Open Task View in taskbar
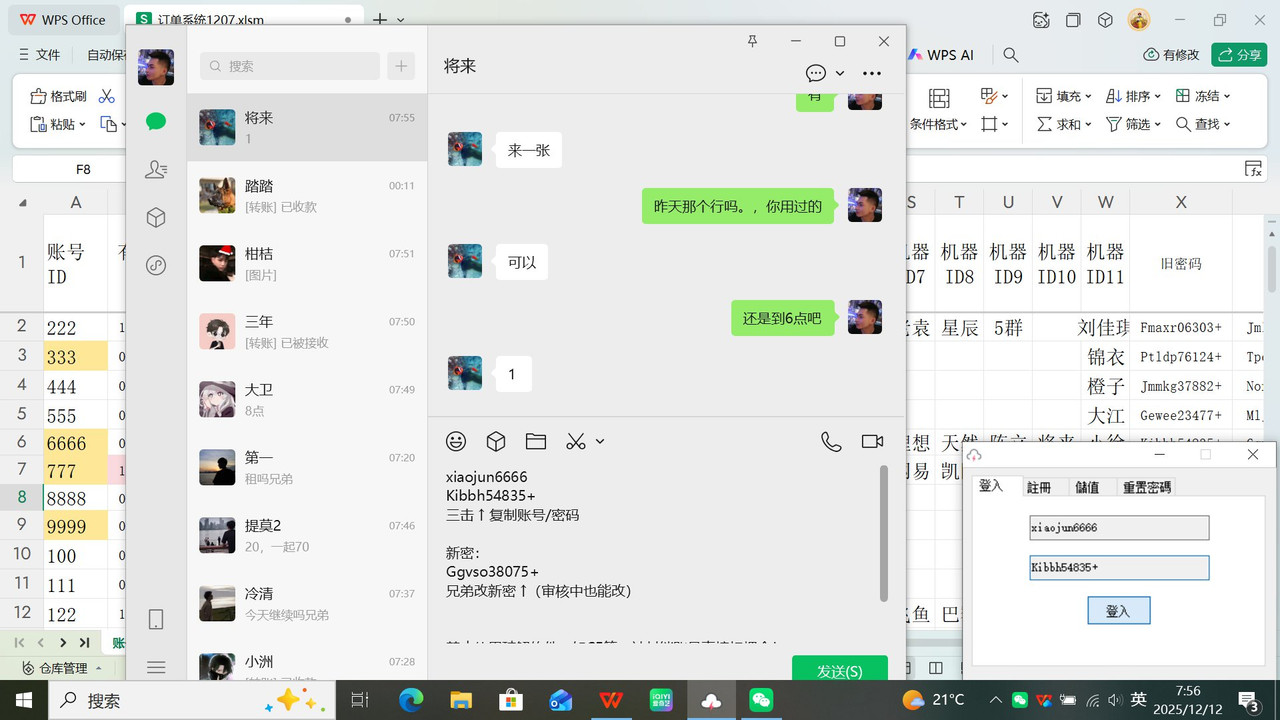1280x720 pixels. point(360,700)
